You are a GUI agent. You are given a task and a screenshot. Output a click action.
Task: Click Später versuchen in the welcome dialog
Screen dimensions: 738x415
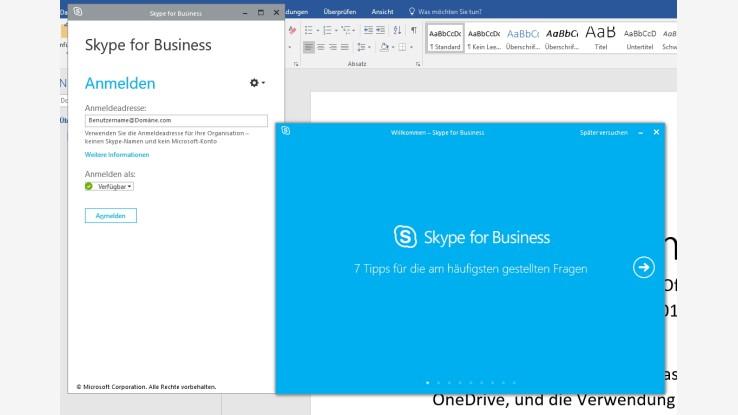pos(604,132)
